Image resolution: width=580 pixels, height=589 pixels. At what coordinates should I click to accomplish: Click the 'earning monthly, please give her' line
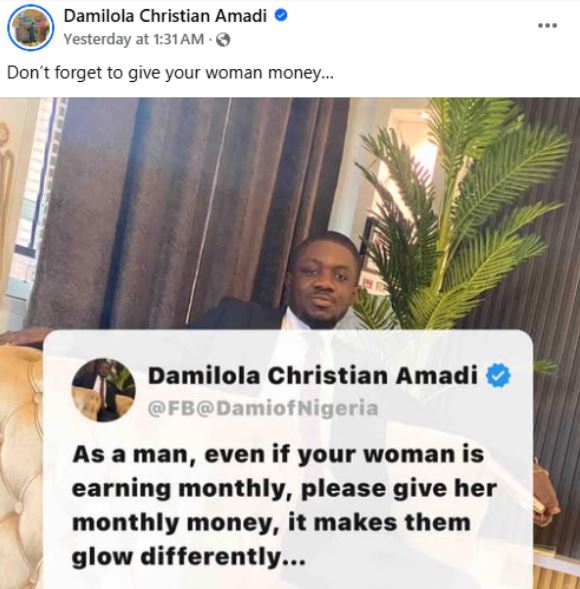tap(284, 489)
